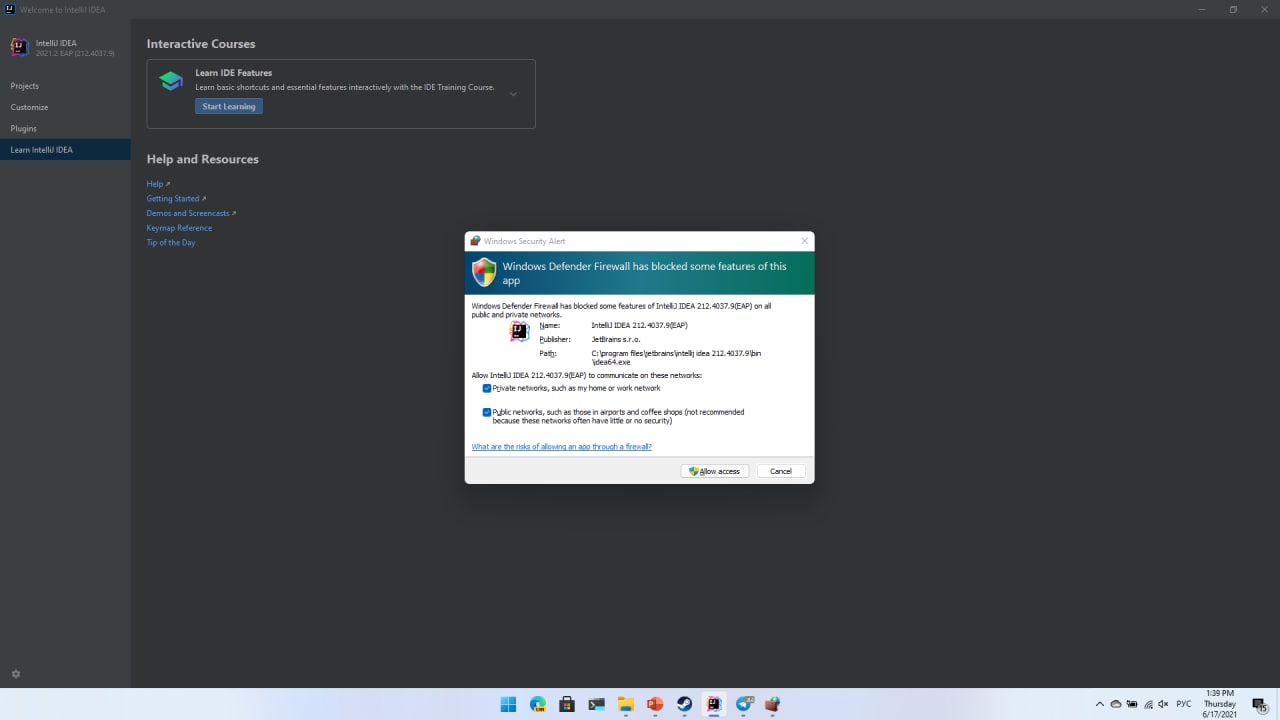1280x720 pixels.
Task: Show hidden system tray icons
Action: pos(1100,704)
